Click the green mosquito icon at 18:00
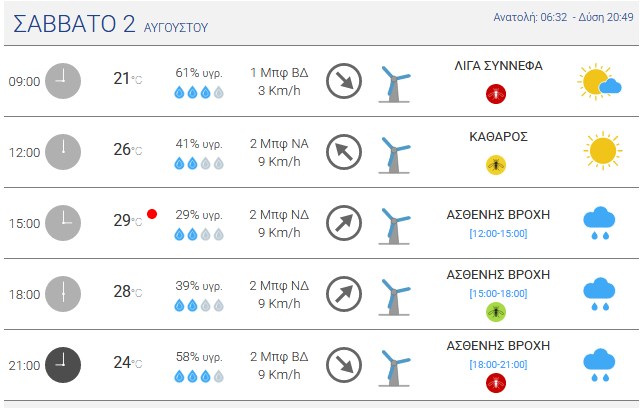This screenshot has height=408, width=641. pyautogui.click(x=496, y=312)
